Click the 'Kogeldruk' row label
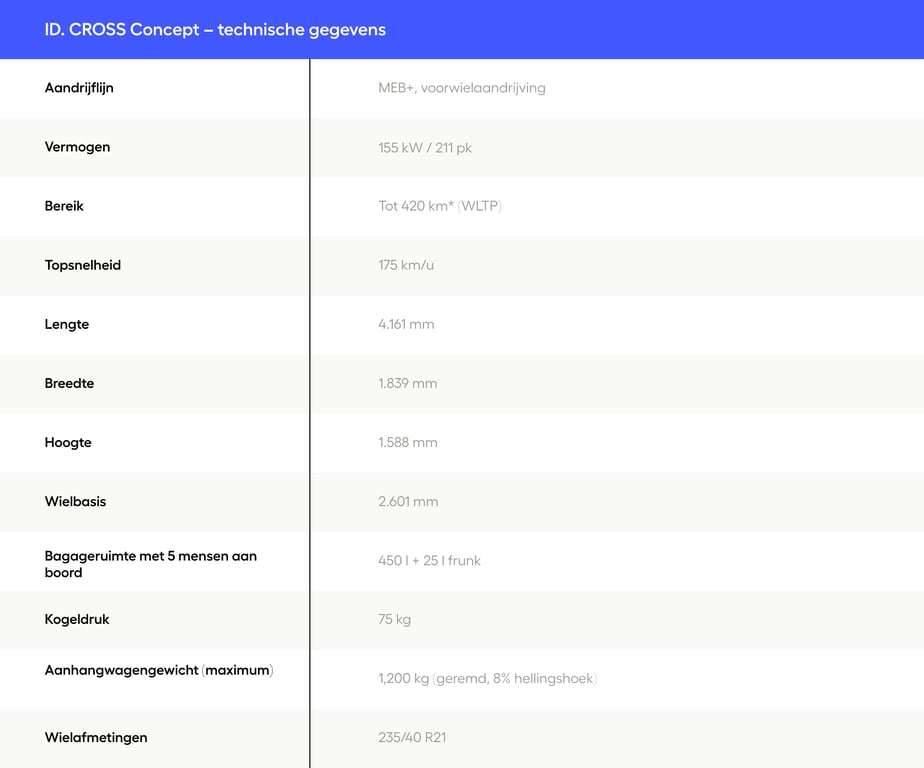Viewport: 924px width, 768px height. click(x=77, y=619)
